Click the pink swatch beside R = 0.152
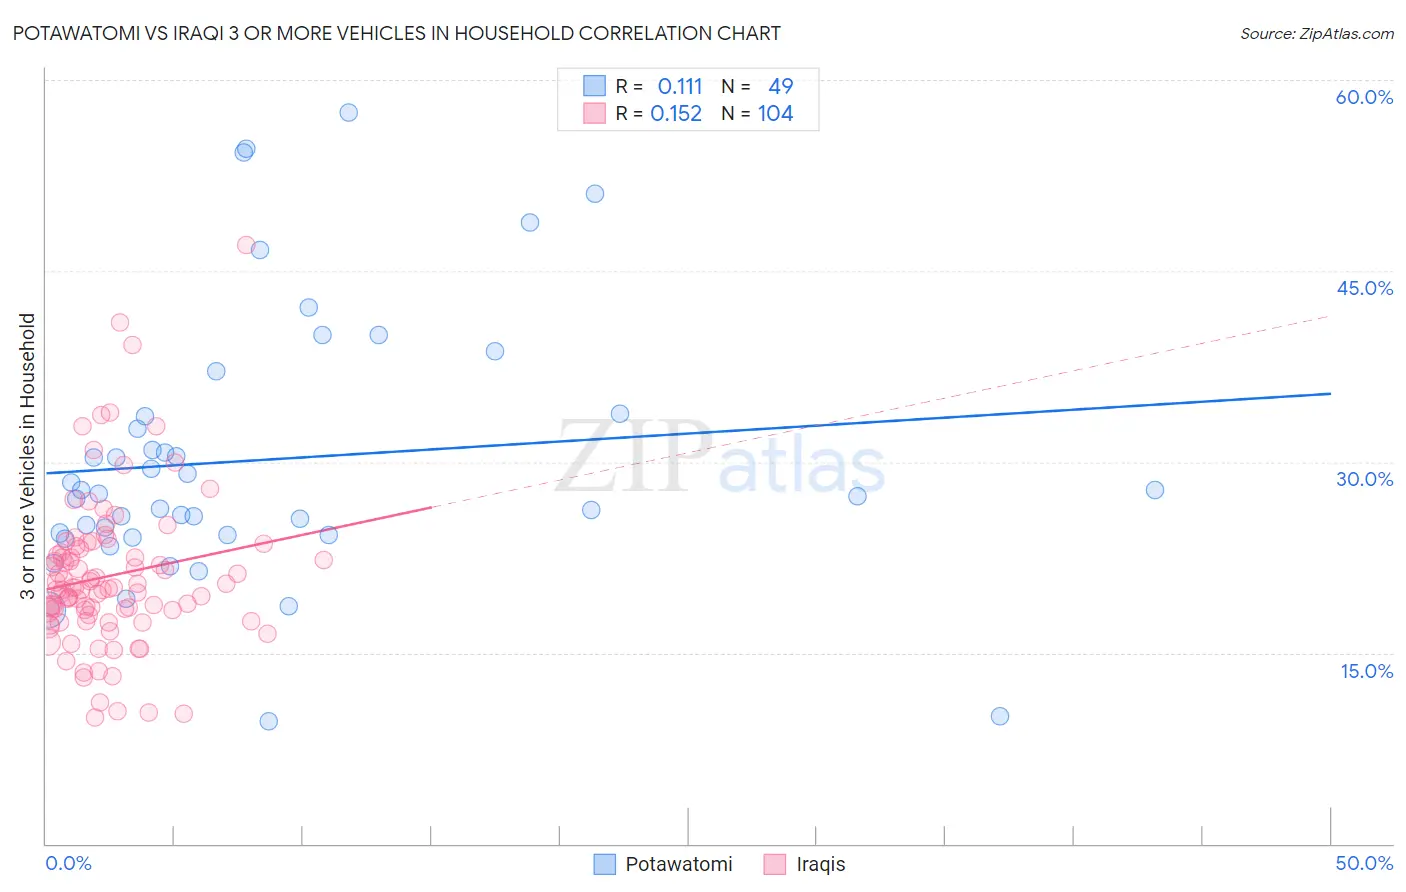1406x892 pixels. point(594,113)
